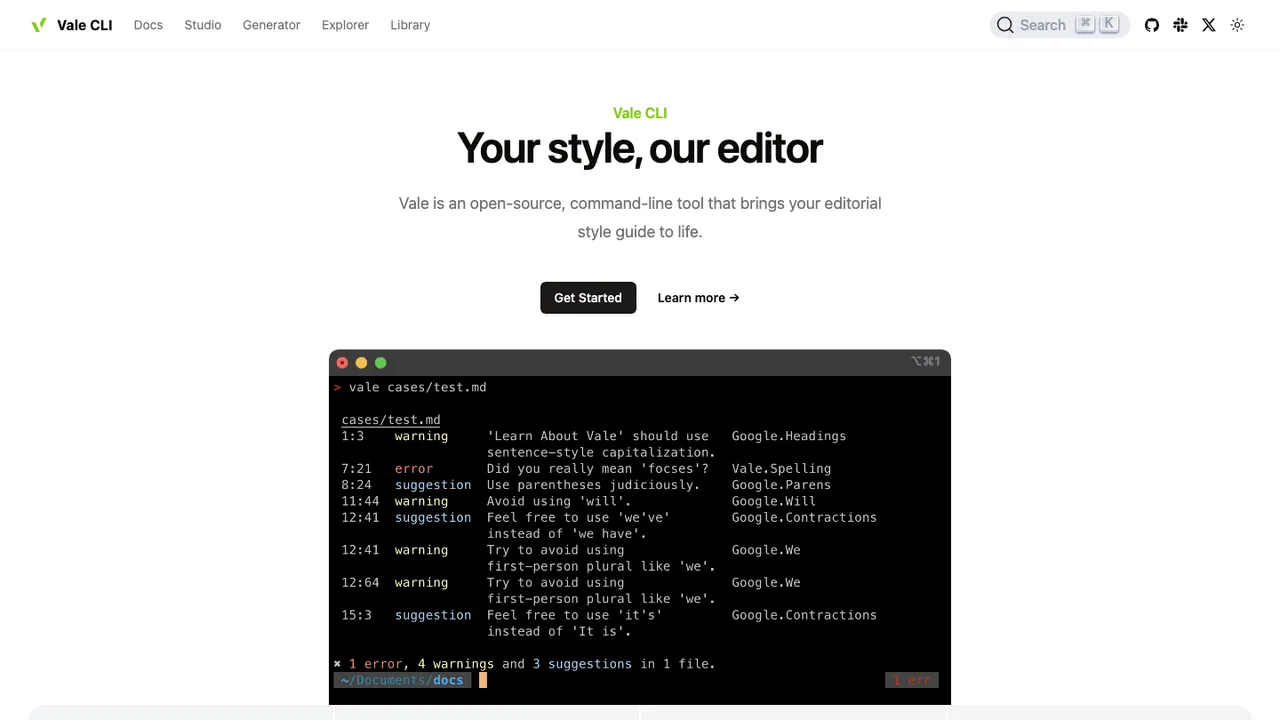
Task: Open the Library nav item
Action: [410, 25]
